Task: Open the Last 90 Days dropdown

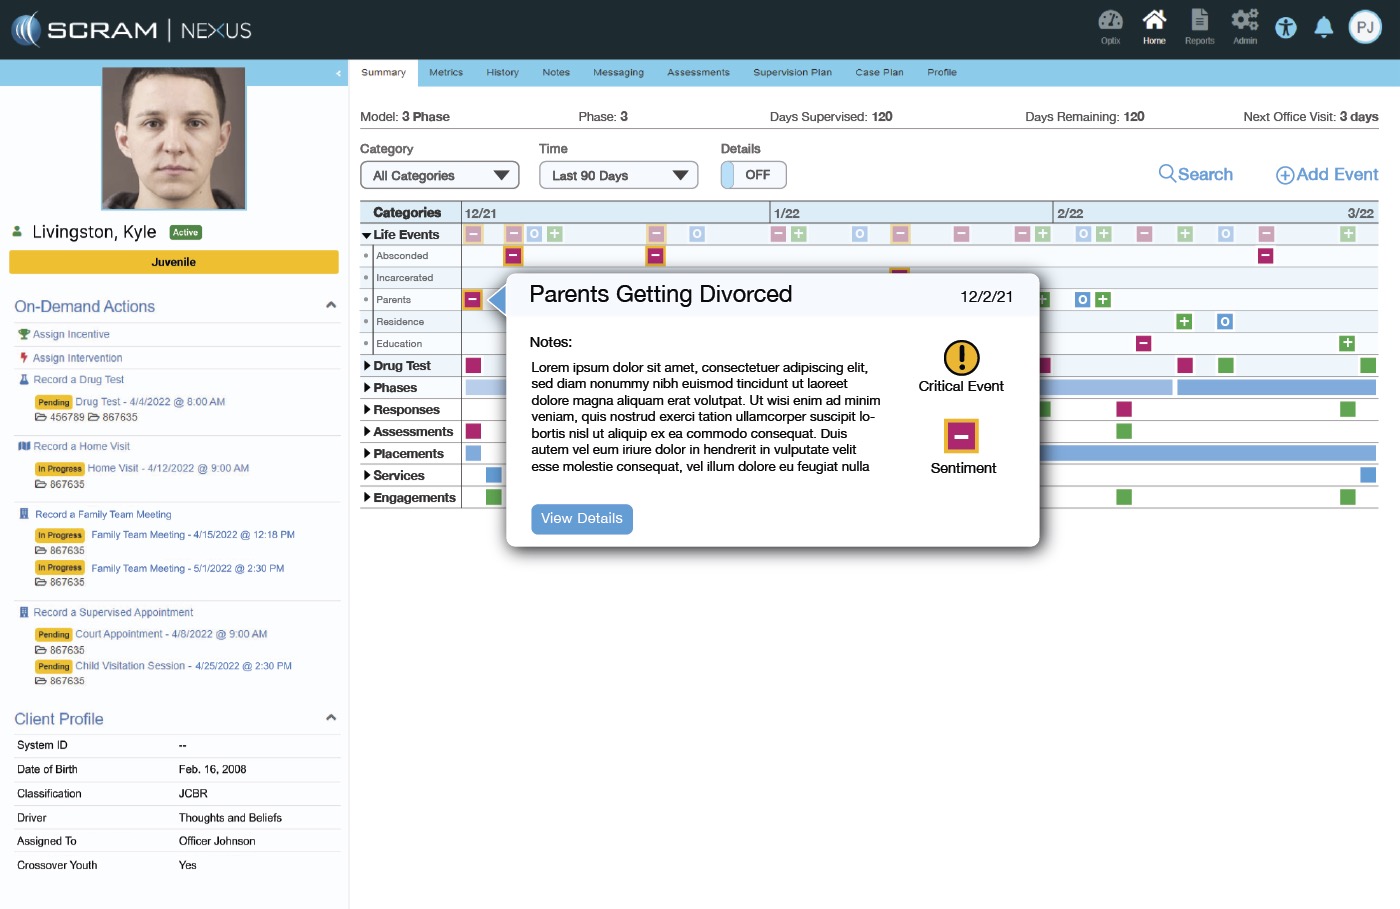Action: (618, 176)
